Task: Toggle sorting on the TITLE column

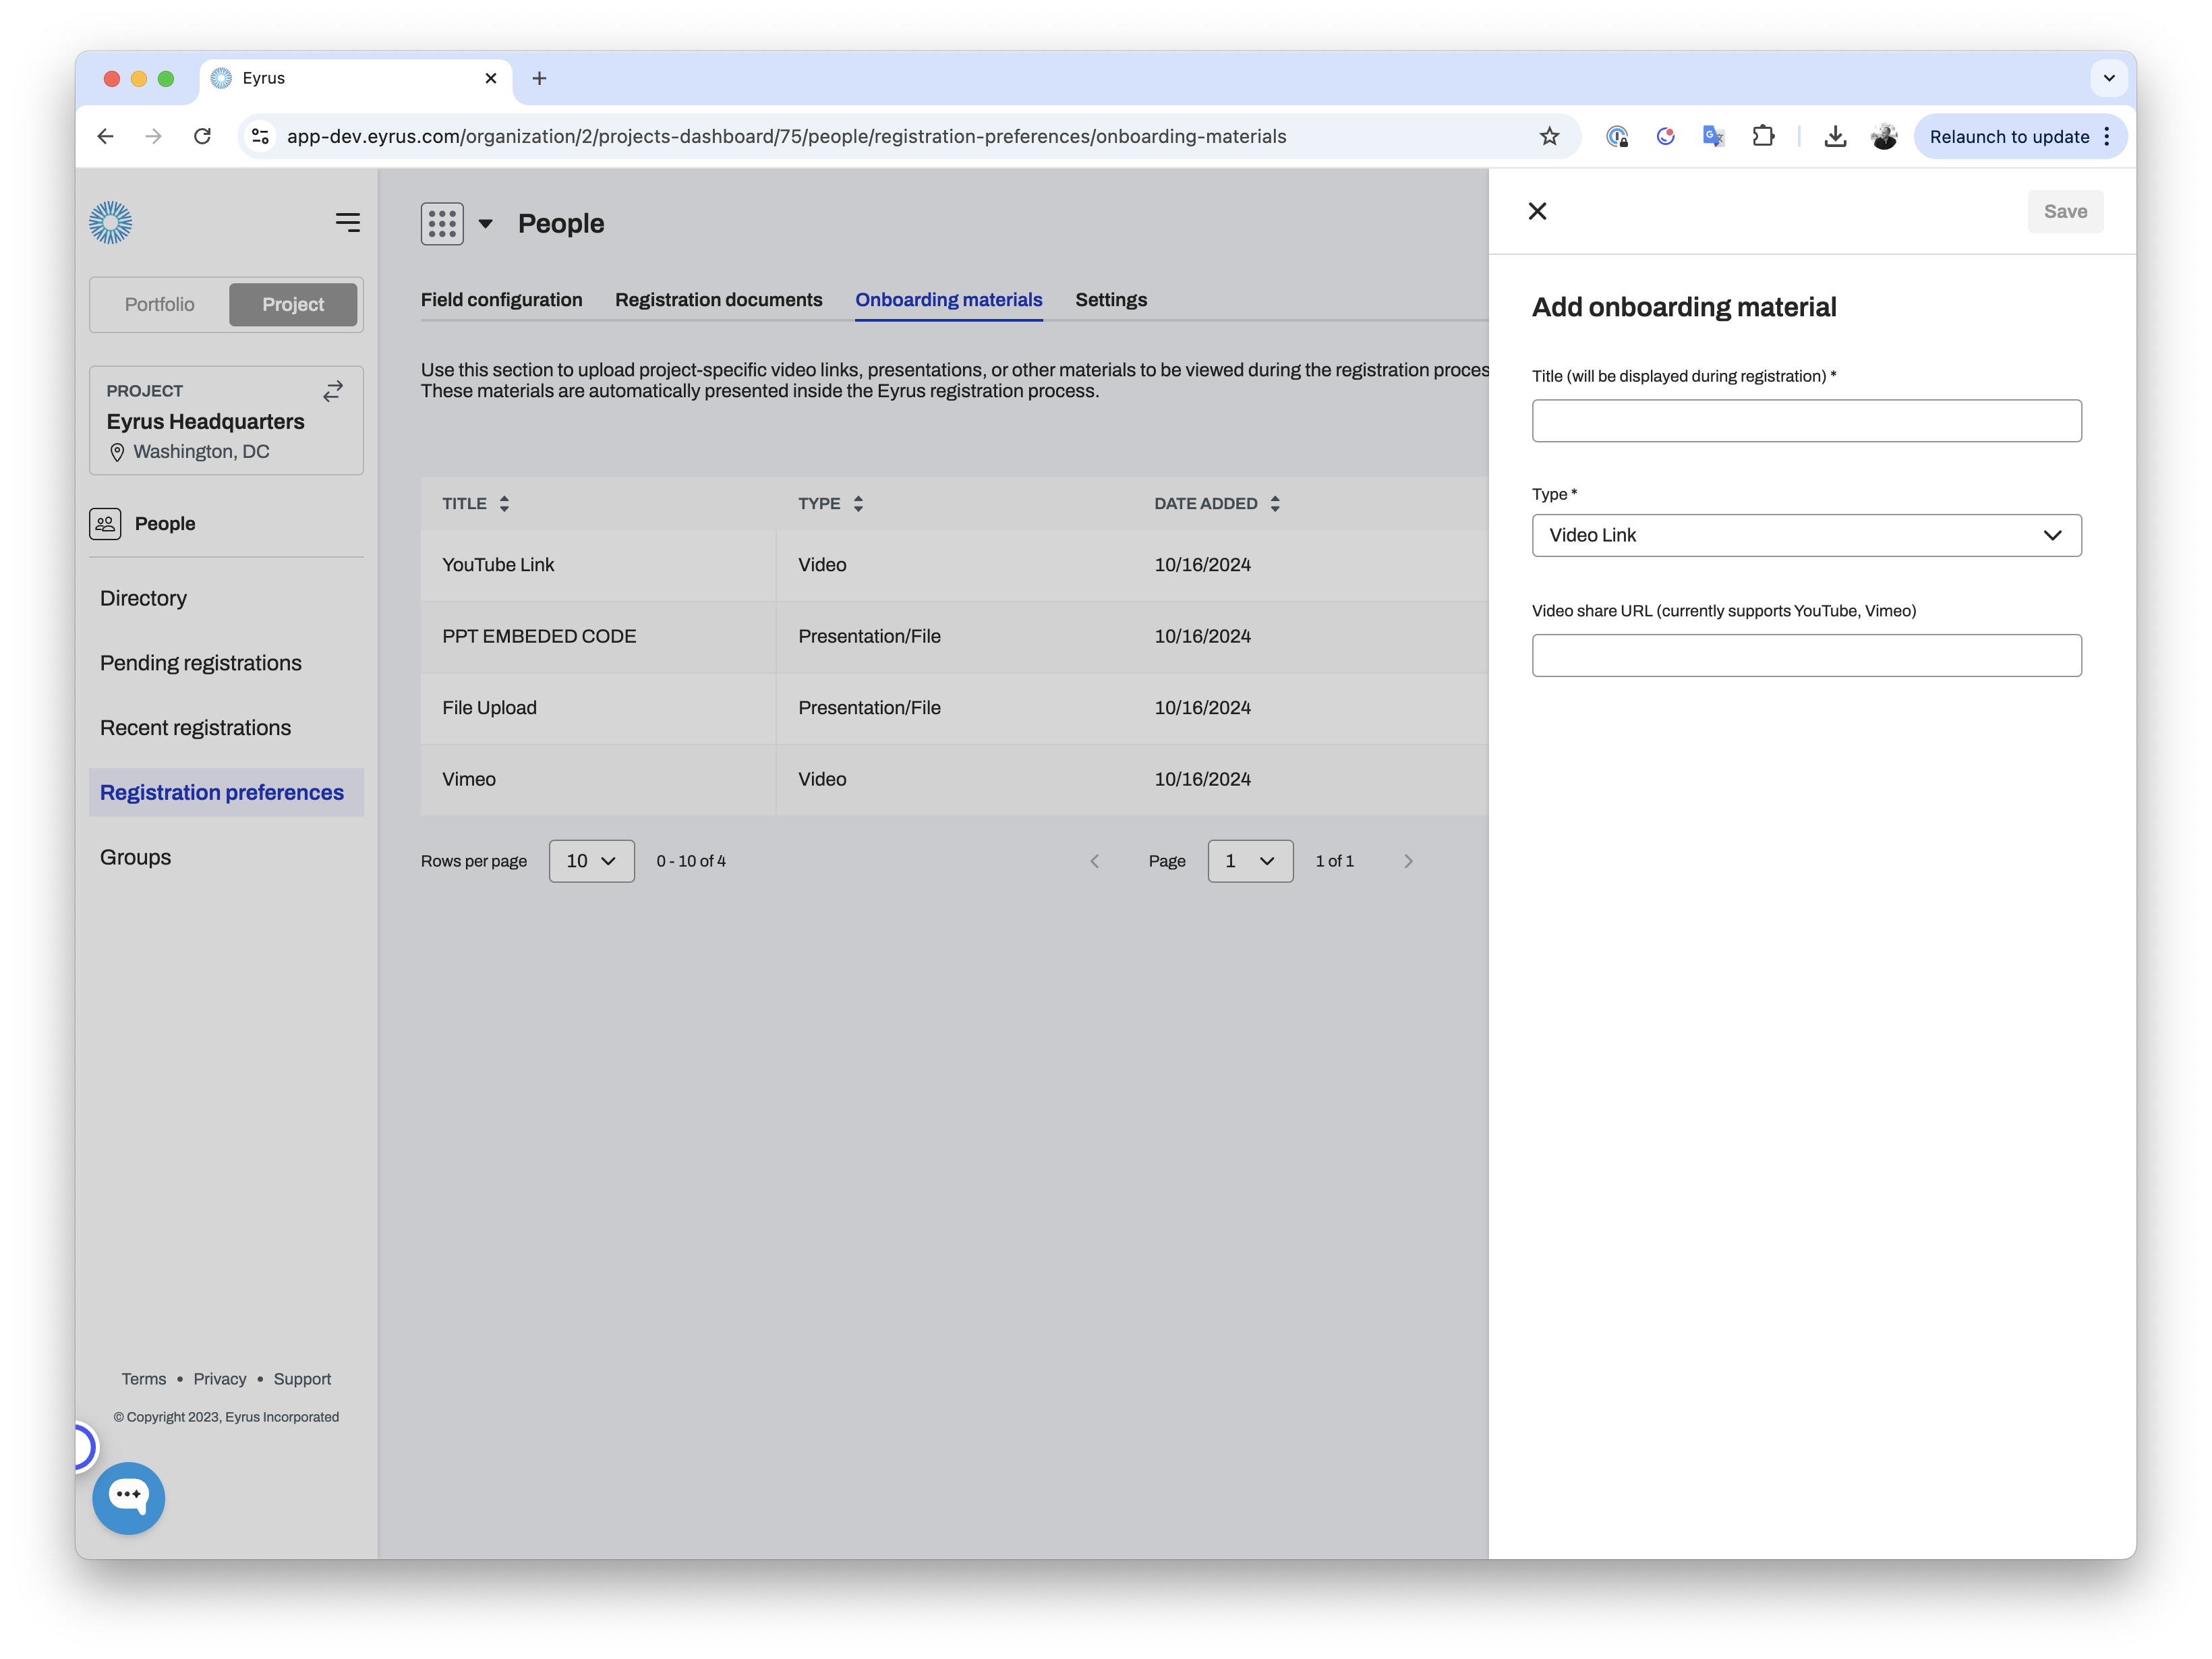Action: [x=504, y=503]
